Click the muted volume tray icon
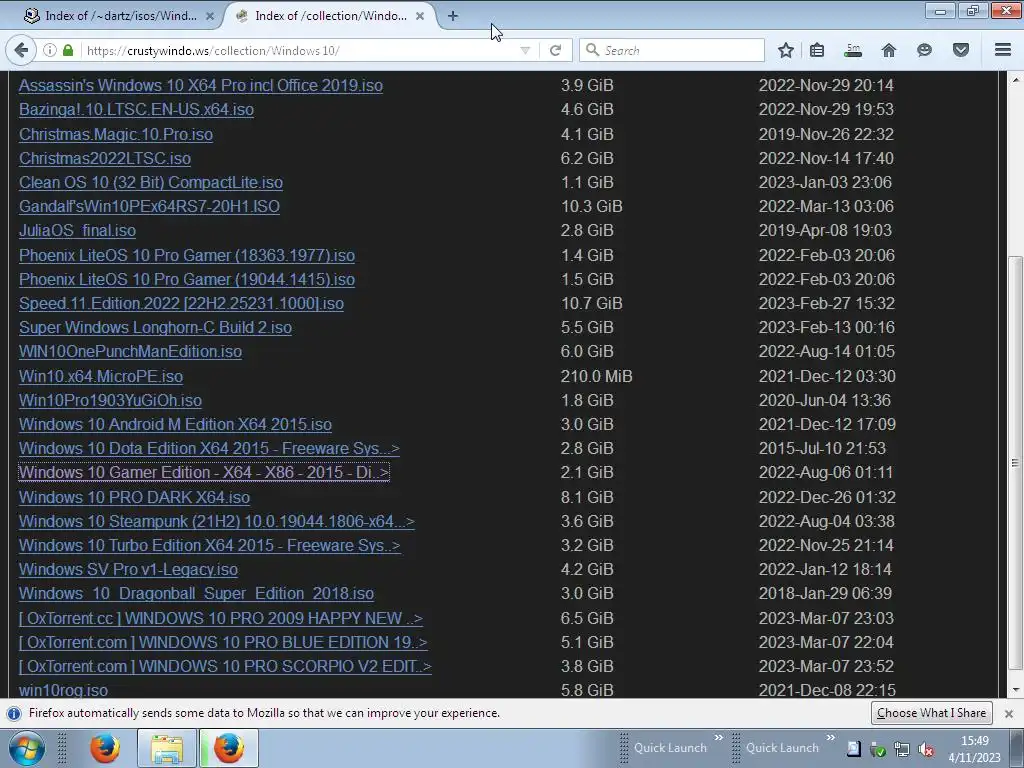The width and height of the screenshot is (1024, 768). pos(925,749)
